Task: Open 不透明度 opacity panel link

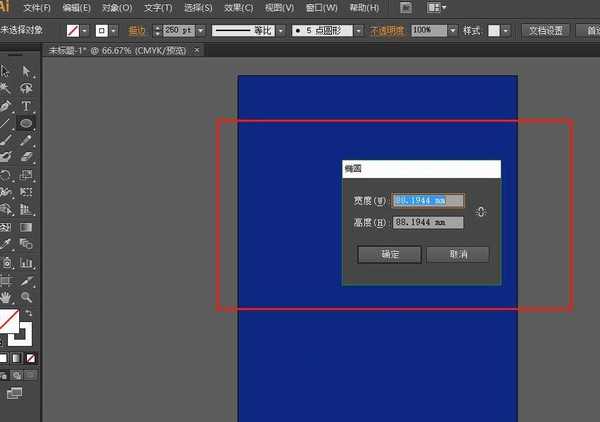Action: pyautogui.click(x=386, y=31)
